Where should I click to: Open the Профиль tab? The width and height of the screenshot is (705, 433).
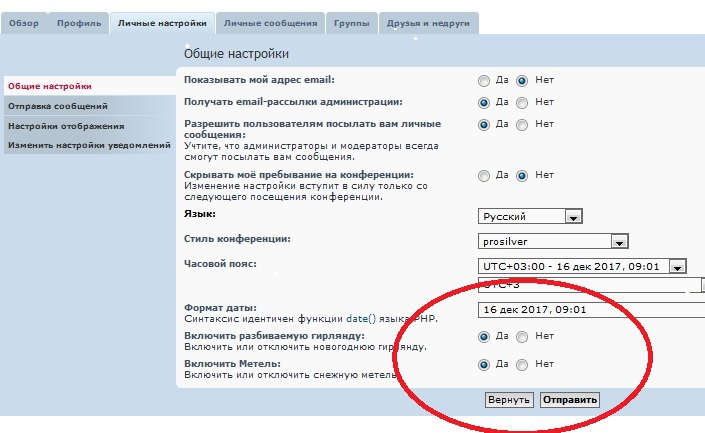[x=78, y=22]
